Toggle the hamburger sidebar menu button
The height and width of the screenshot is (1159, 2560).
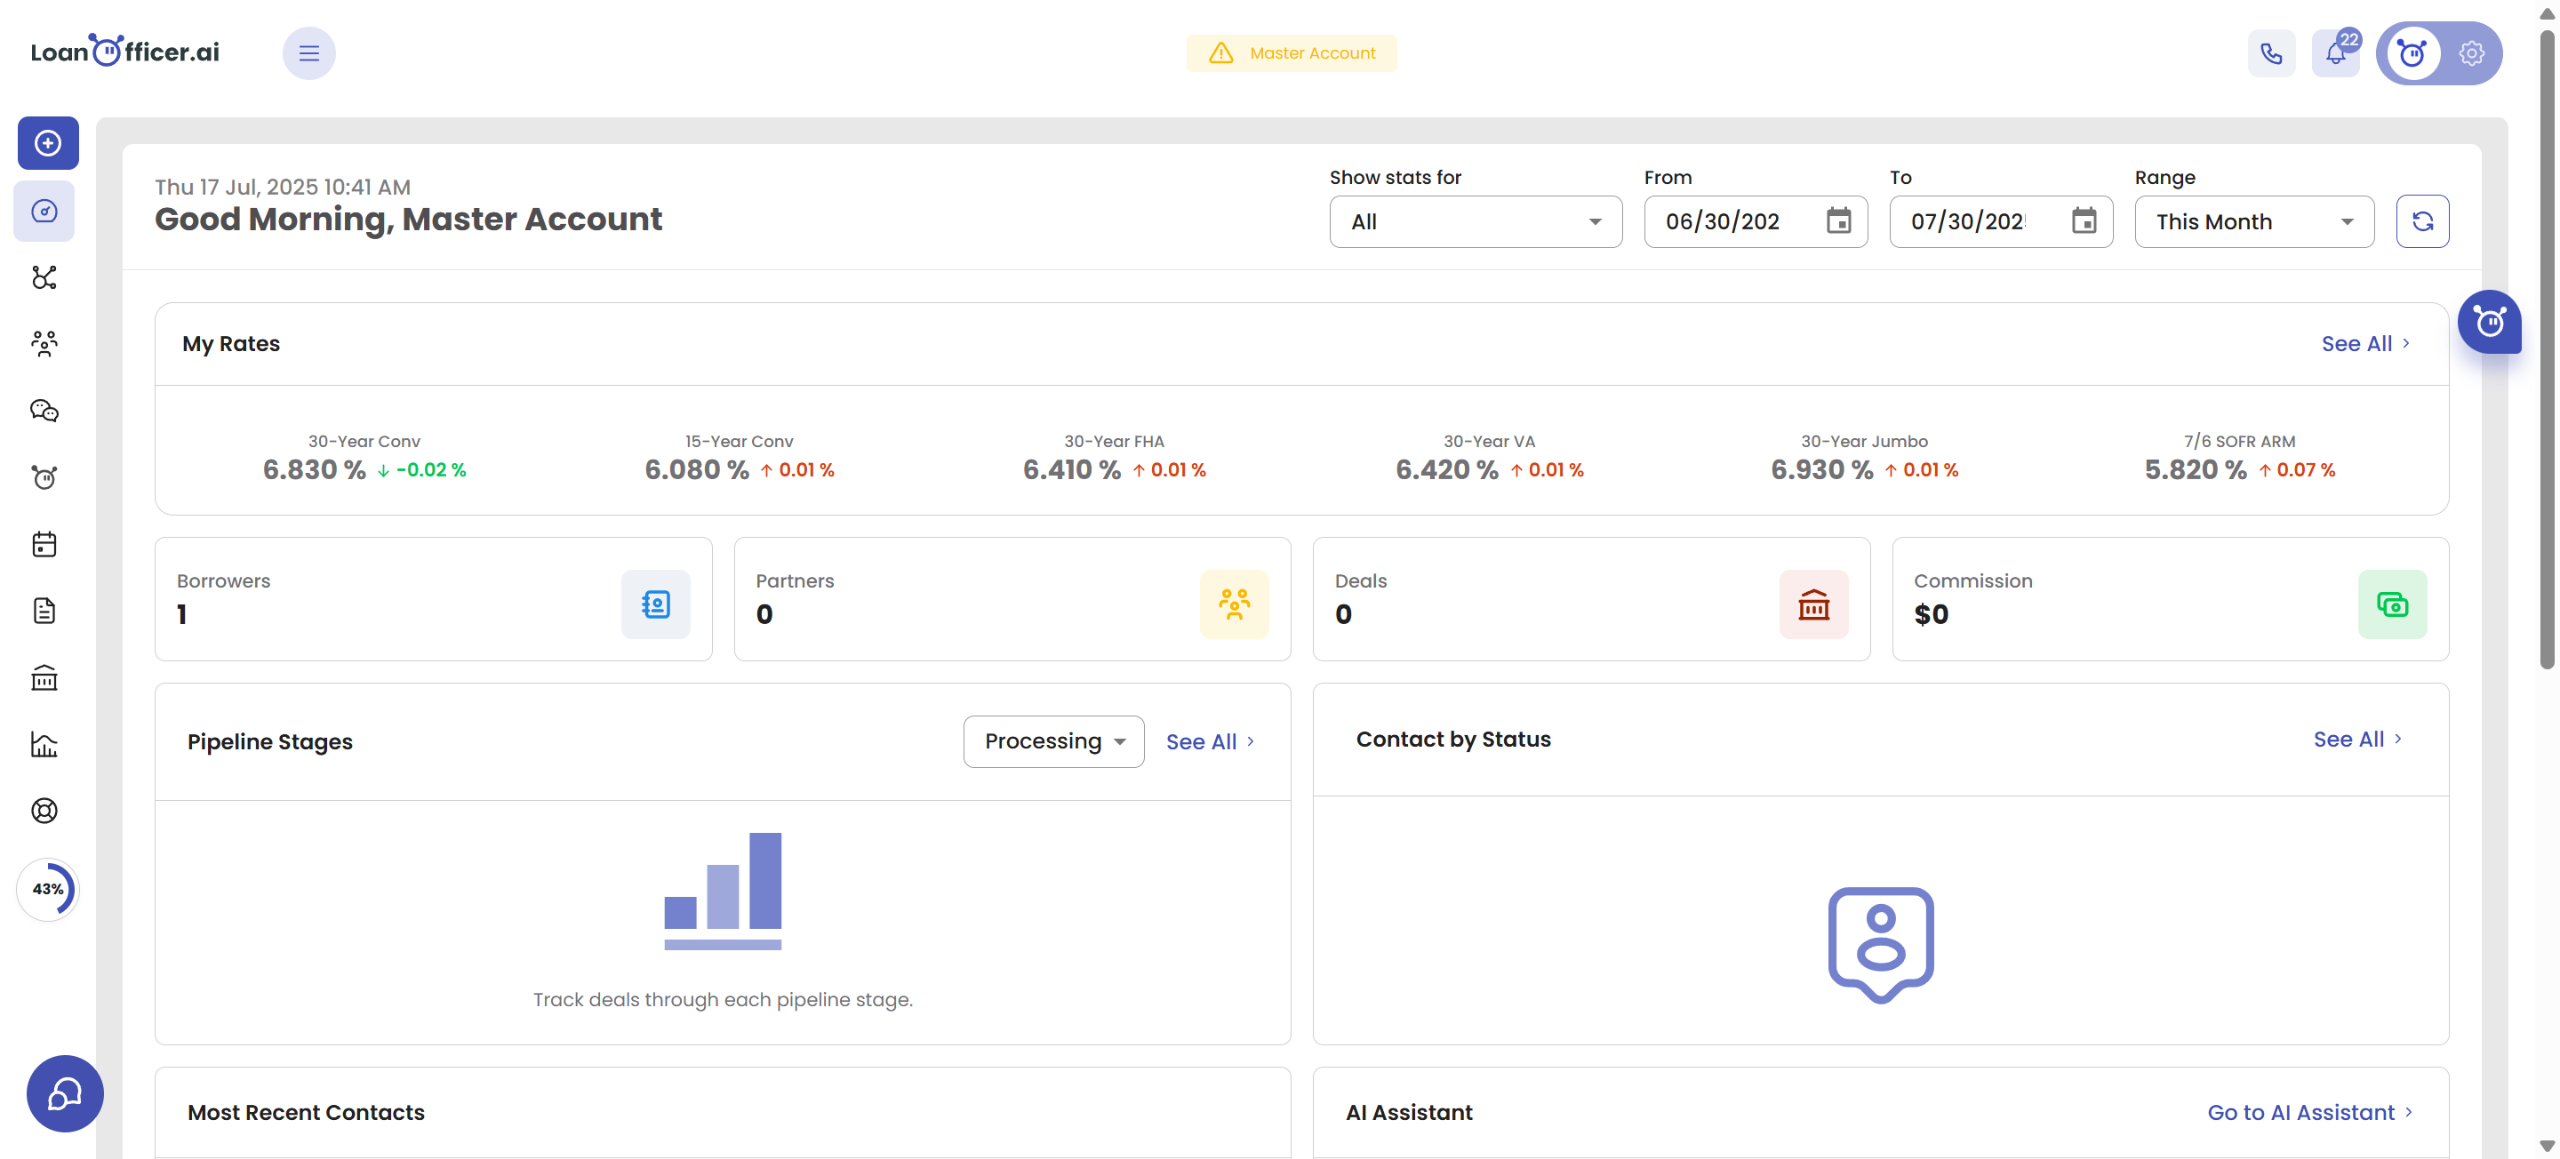tap(309, 53)
